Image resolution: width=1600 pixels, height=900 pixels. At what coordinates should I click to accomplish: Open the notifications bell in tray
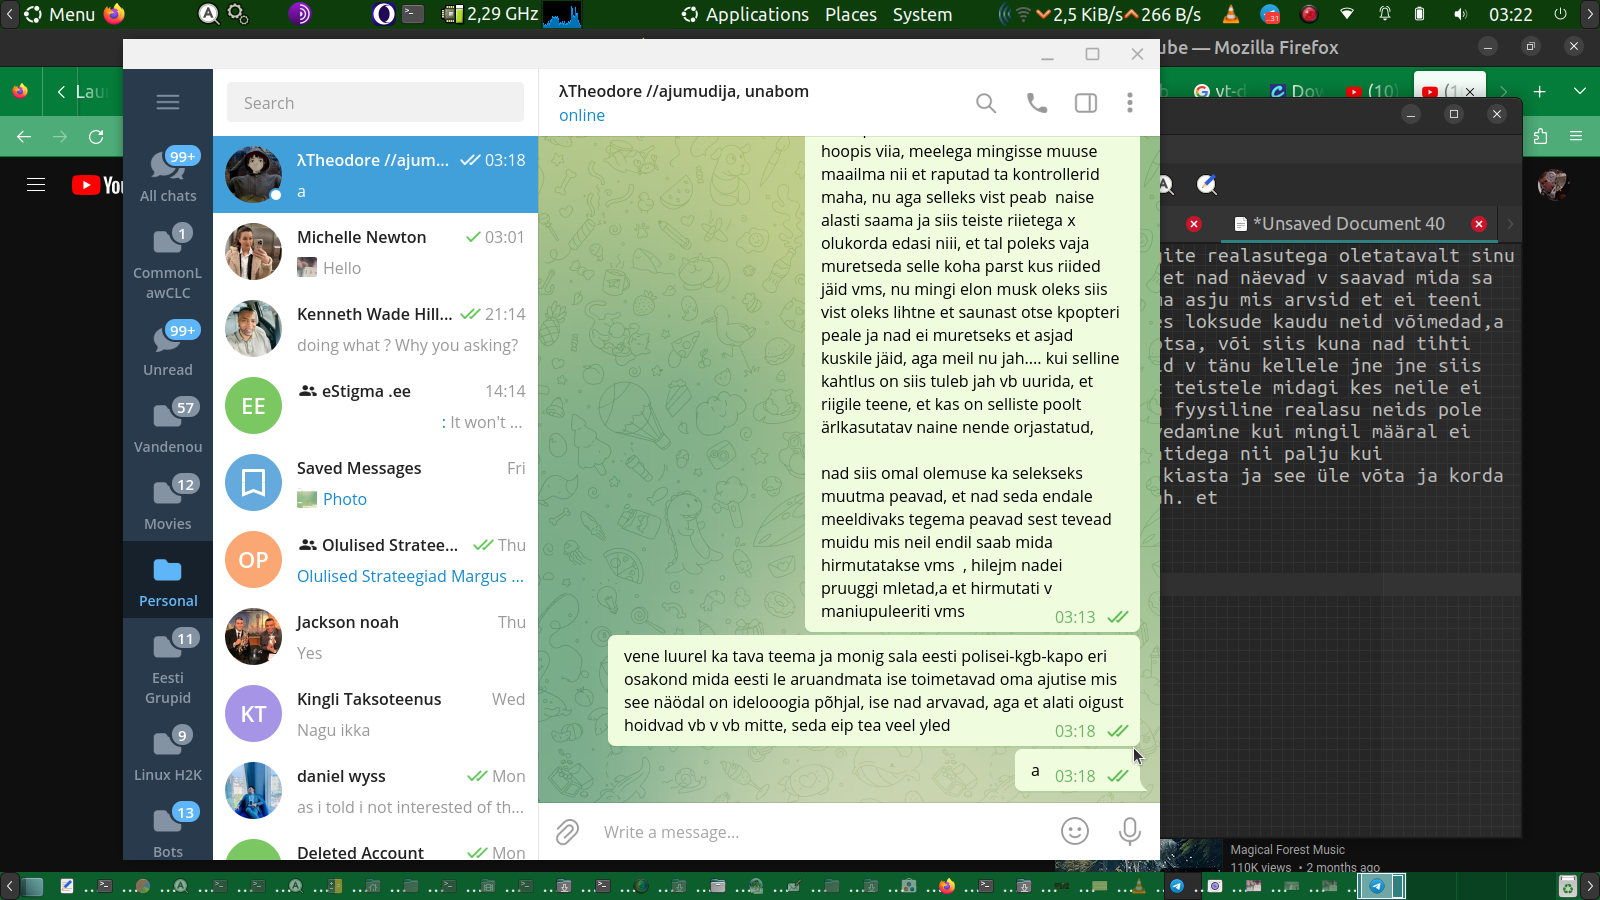coord(1385,14)
